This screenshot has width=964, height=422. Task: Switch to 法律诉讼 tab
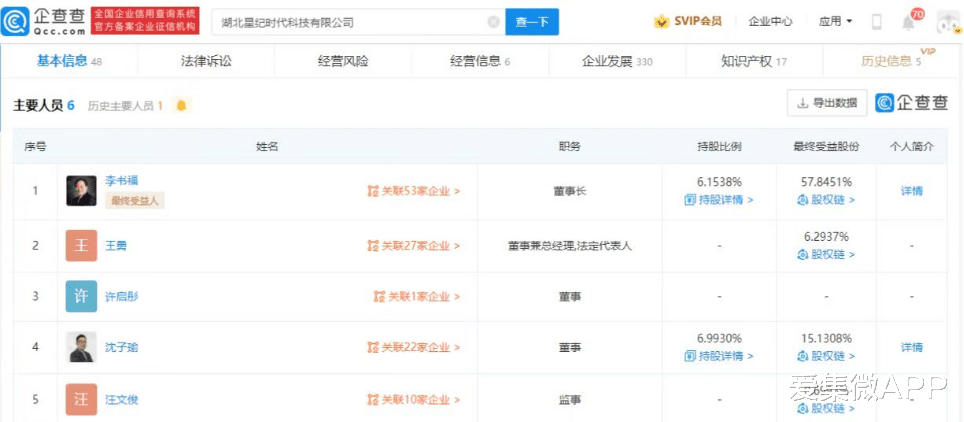pyautogui.click(x=206, y=61)
